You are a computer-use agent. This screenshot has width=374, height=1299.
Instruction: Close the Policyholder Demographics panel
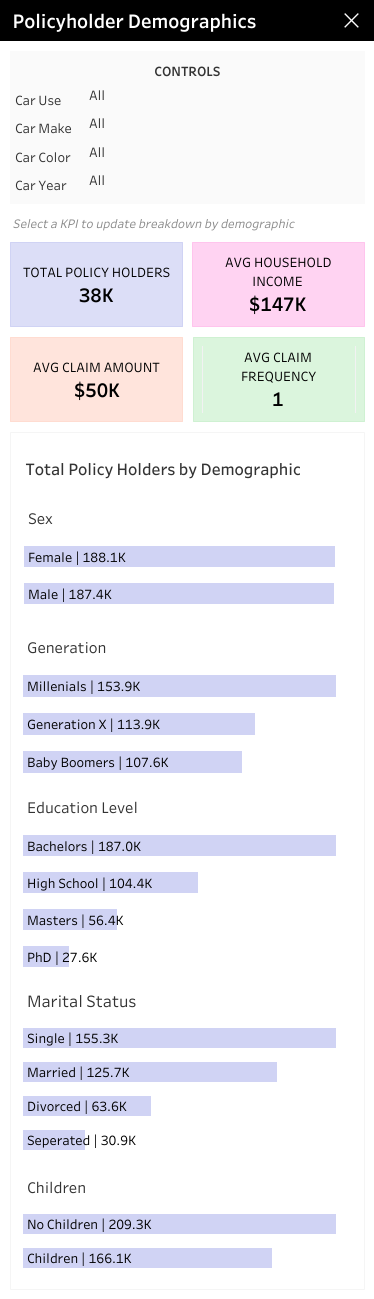(x=351, y=20)
